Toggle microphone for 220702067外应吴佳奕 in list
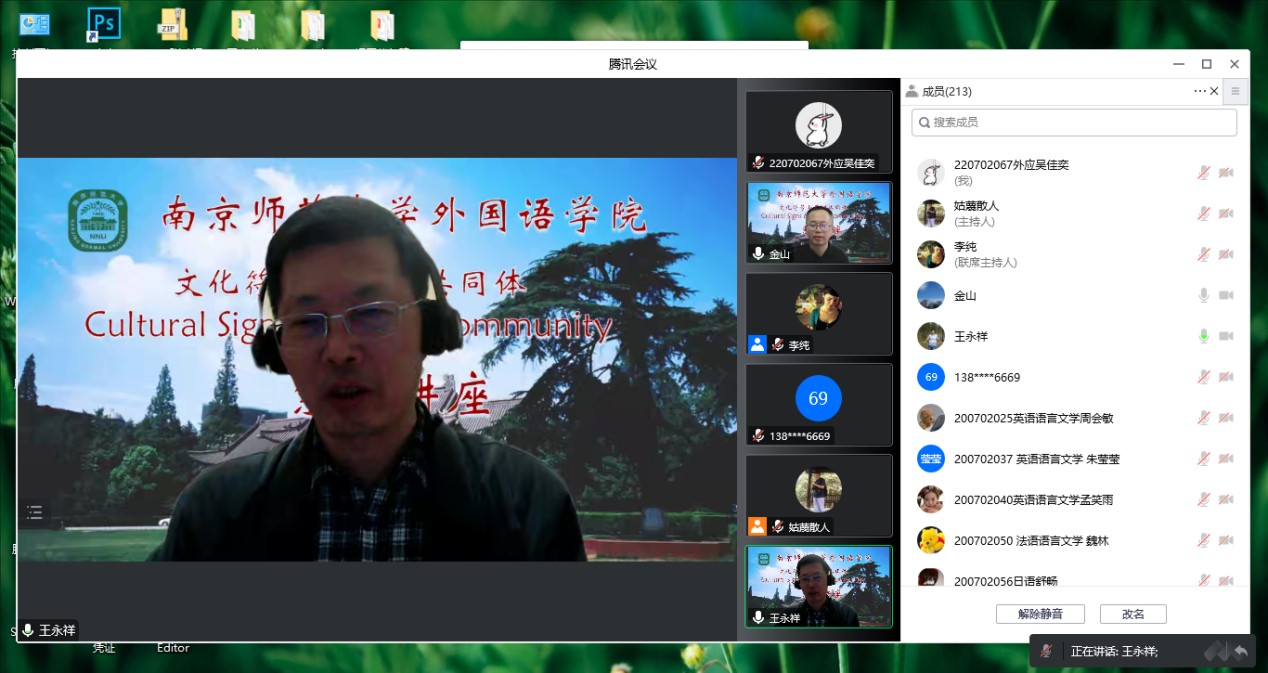 [1204, 173]
